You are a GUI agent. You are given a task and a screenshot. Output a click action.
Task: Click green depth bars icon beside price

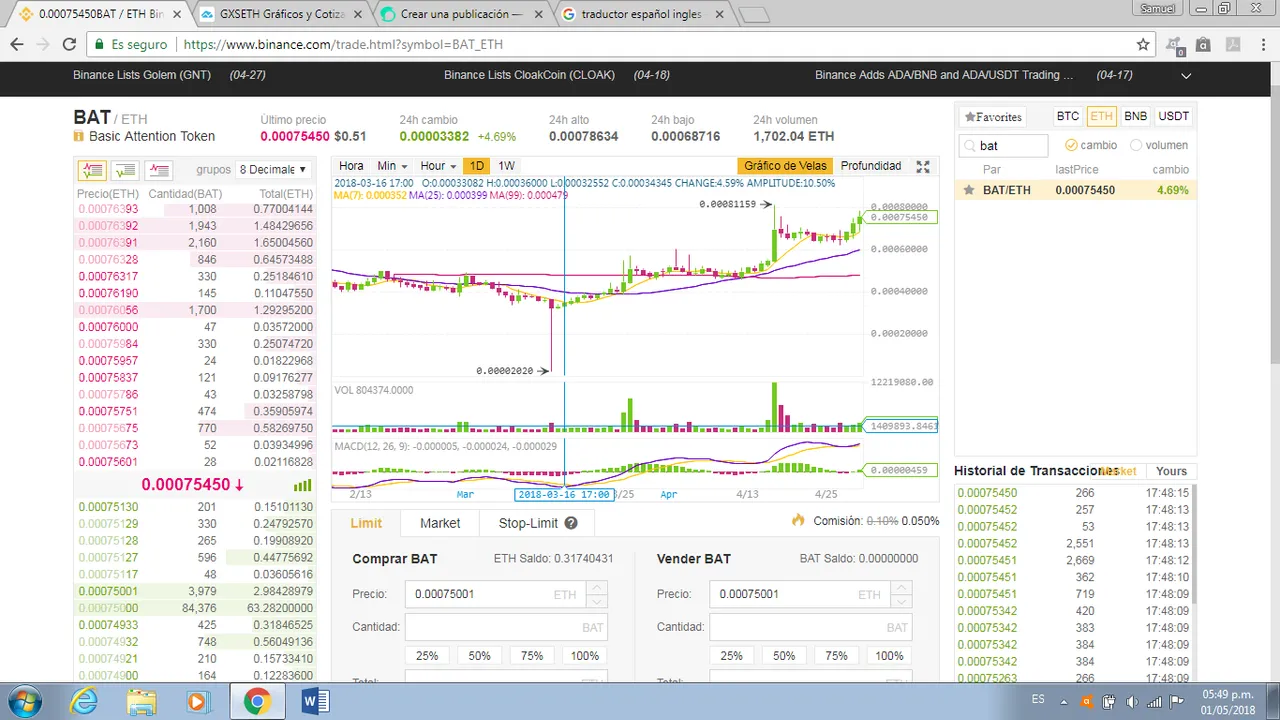click(x=302, y=485)
